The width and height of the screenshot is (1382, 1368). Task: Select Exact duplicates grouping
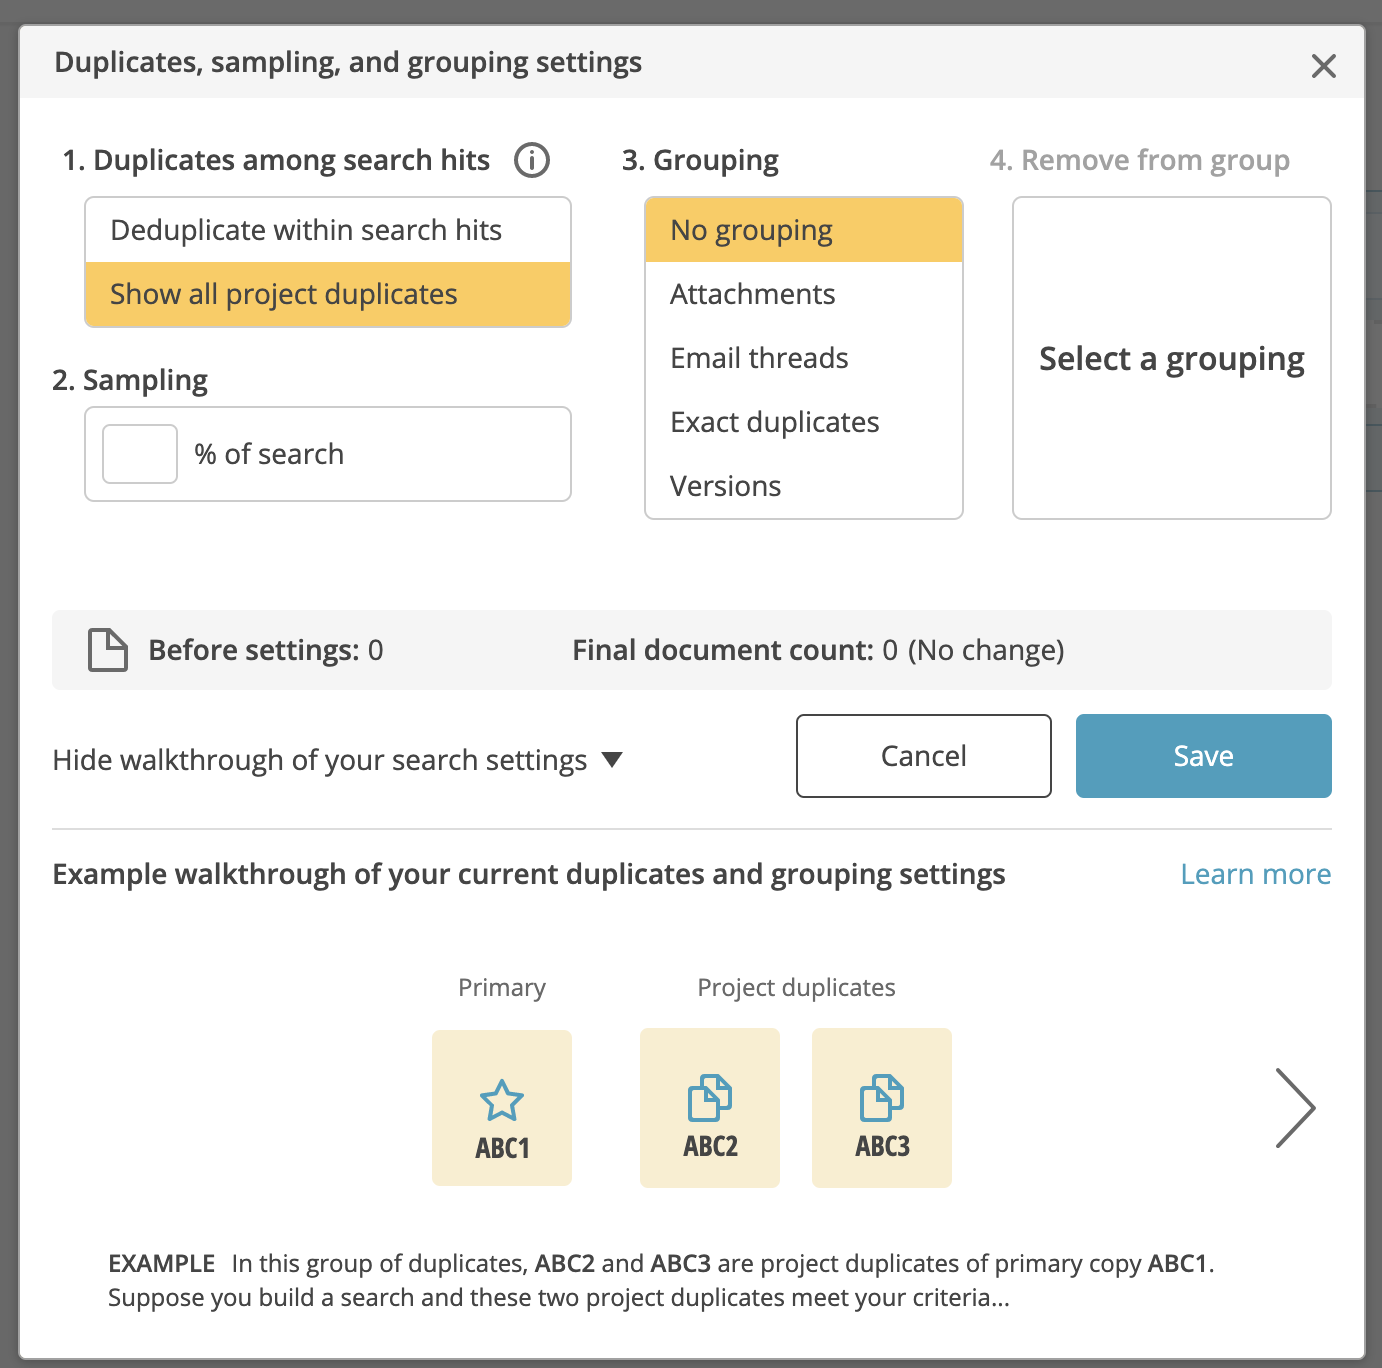[804, 422]
